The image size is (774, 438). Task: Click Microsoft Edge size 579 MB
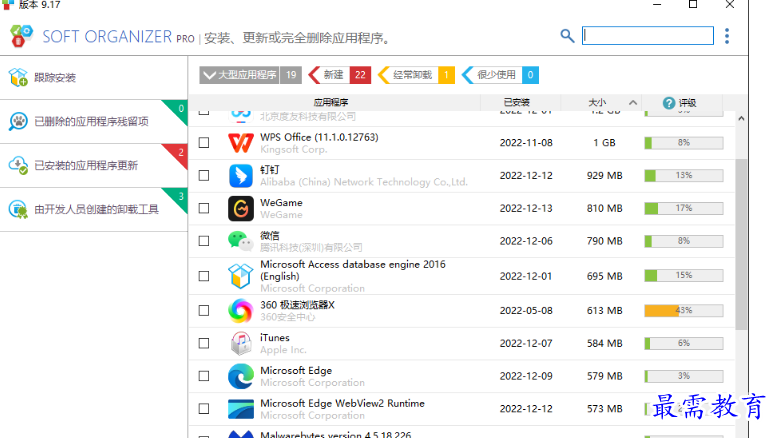tap(604, 376)
